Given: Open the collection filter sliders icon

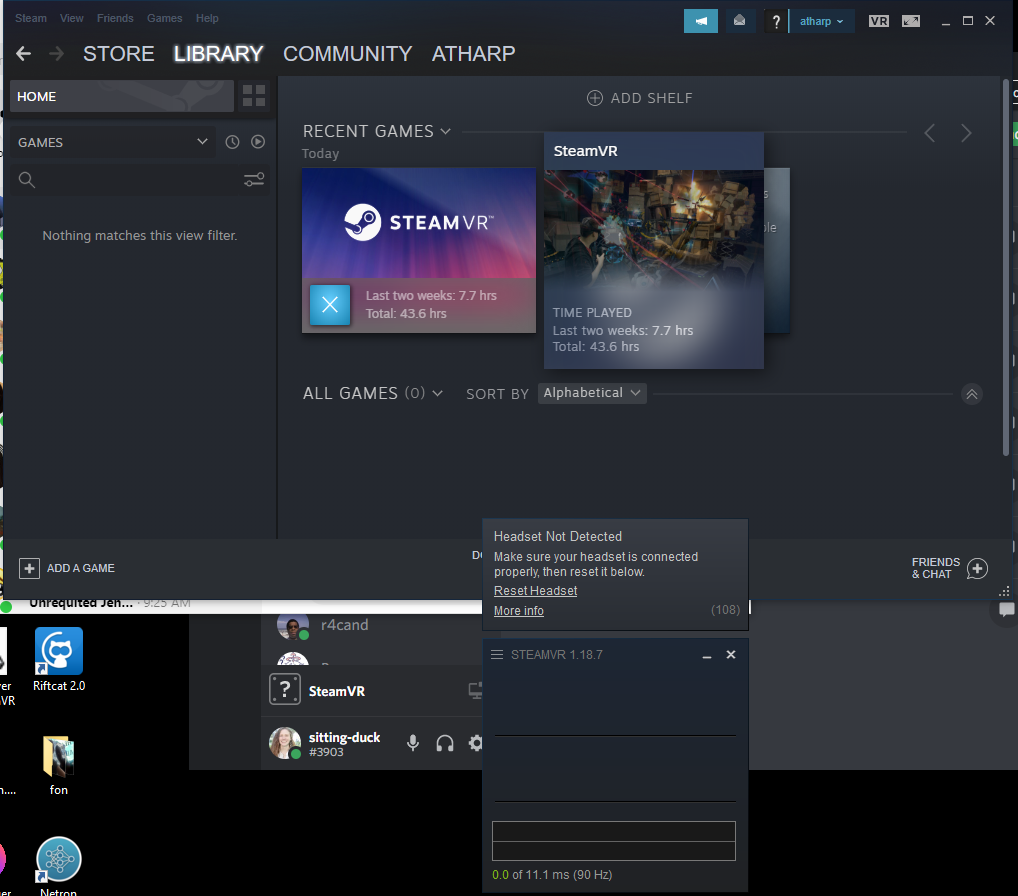Looking at the screenshot, I should 253,180.
